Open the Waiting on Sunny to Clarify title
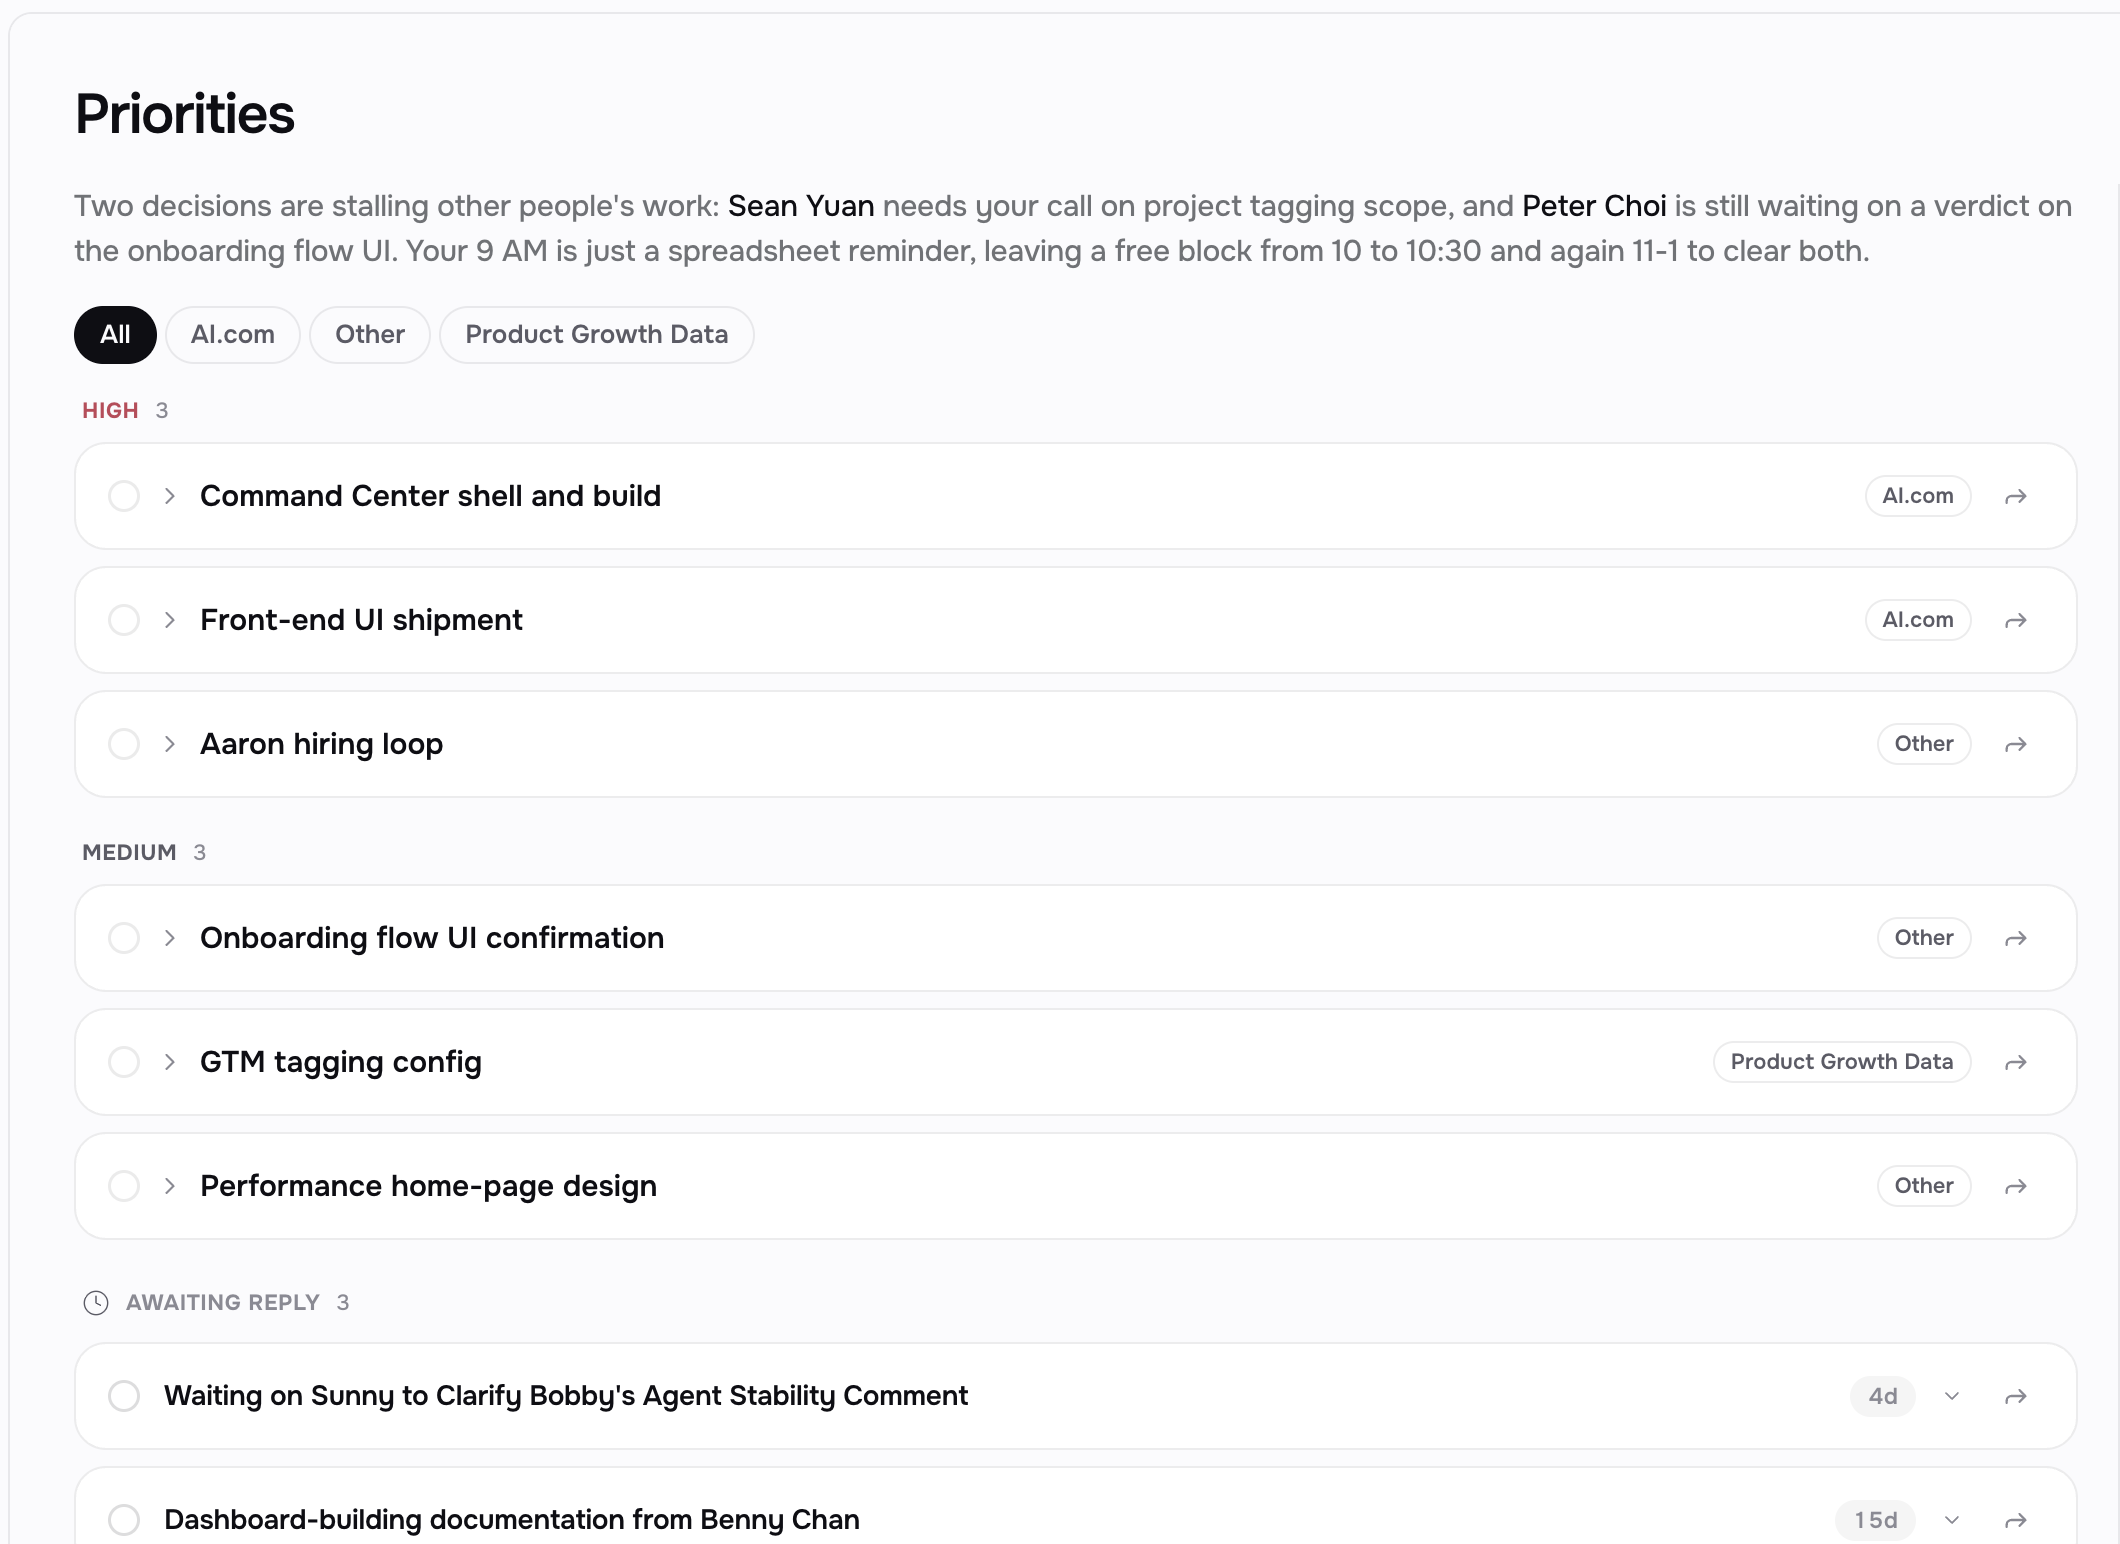The width and height of the screenshot is (2120, 1544). tap(566, 1396)
